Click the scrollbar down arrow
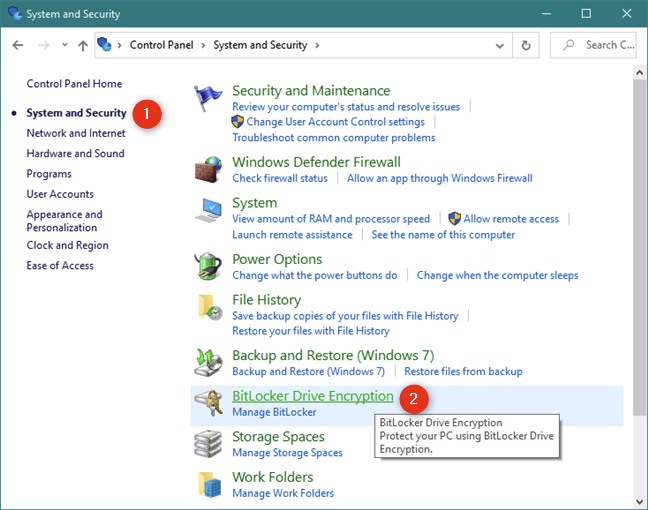 (640, 502)
